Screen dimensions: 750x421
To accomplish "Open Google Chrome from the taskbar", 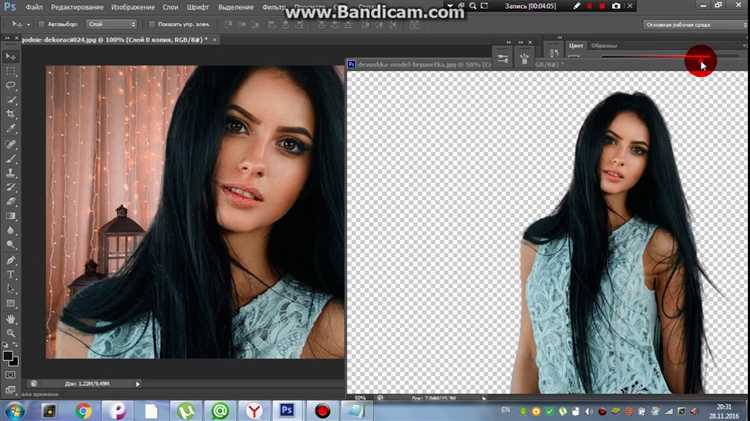I will [83, 410].
